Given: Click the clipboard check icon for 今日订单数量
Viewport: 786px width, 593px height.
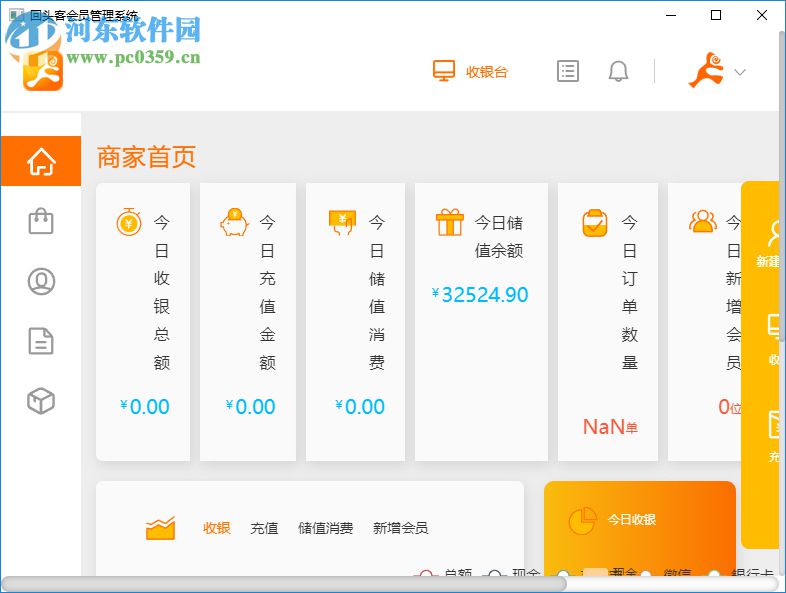Looking at the screenshot, I should (595, 223).
